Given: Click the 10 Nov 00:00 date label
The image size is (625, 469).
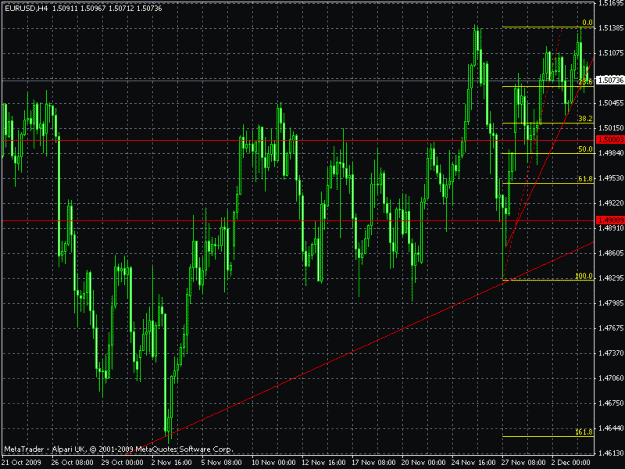Looking at the screenshot, I should [x=273, y=463].
